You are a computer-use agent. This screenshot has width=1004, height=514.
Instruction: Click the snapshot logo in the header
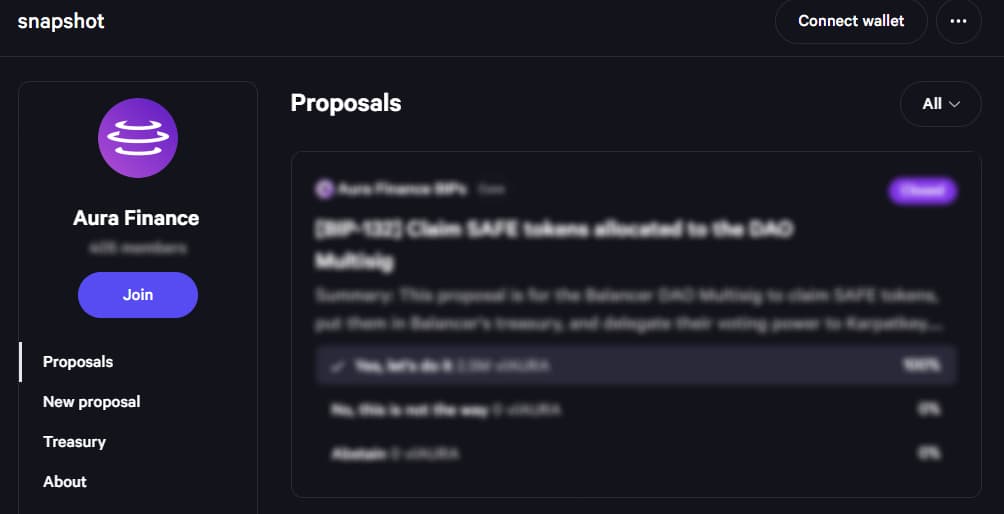(x=61, y=21)
